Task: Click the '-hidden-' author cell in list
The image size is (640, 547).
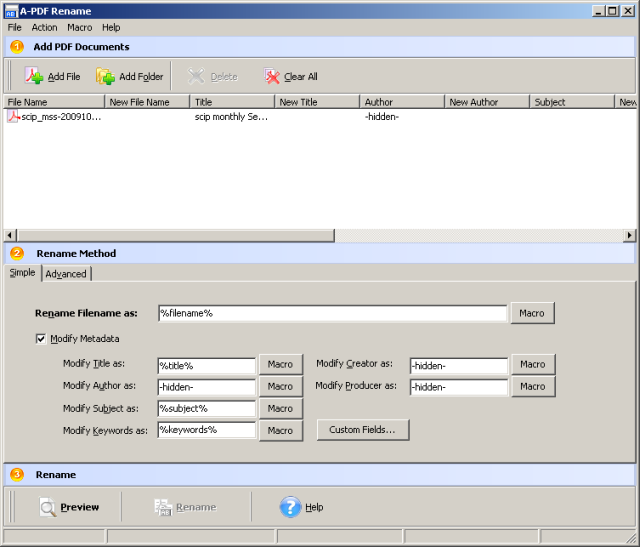Action: tap(382, 117)
